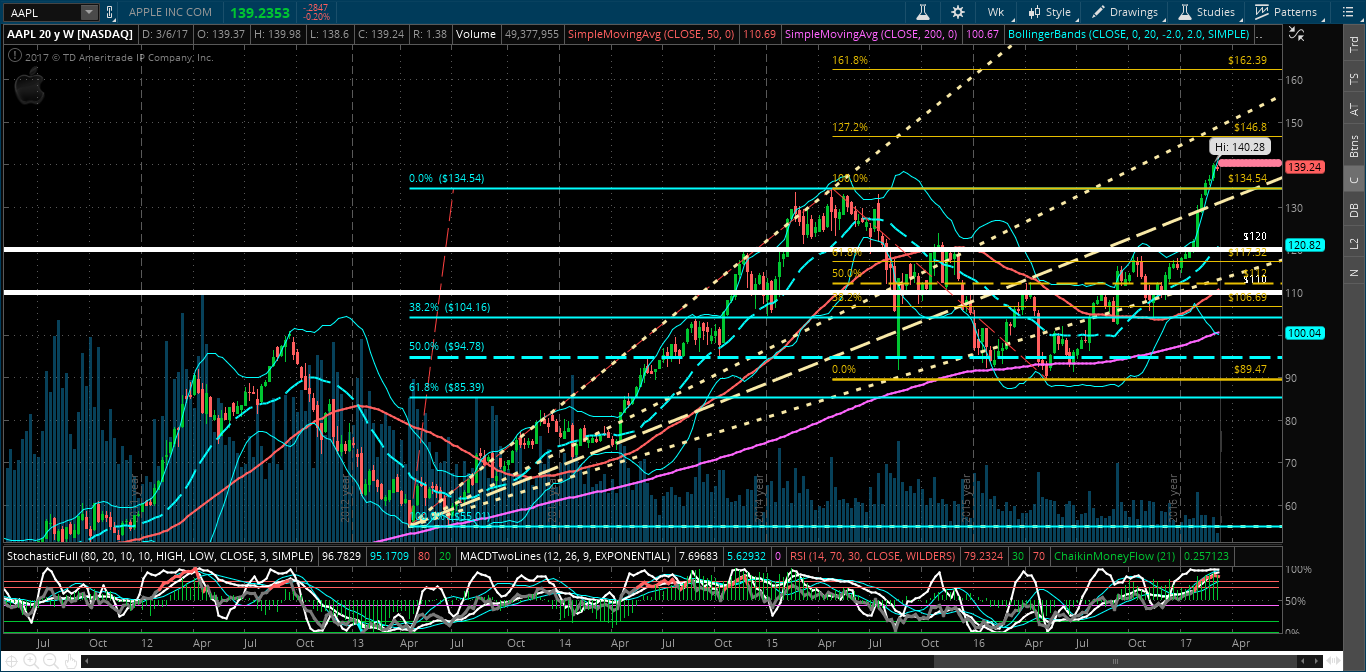Click the MACDTwoLines study label
Image resolution: width=1366 pixels, height=672 pixels.
pyautogui.click(x=566, y=555)
